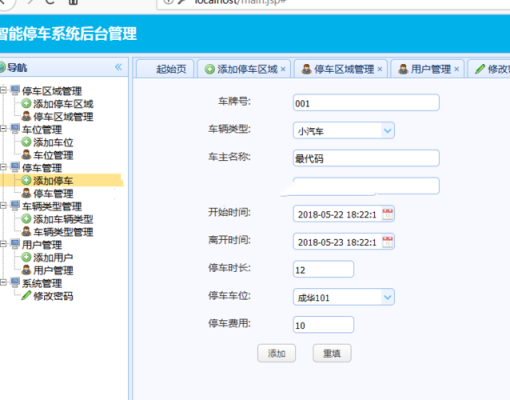Click the 添加 submit button
The height and width of the screenshot is (400, 510).
pyautogui.click(x=276, y=353)
